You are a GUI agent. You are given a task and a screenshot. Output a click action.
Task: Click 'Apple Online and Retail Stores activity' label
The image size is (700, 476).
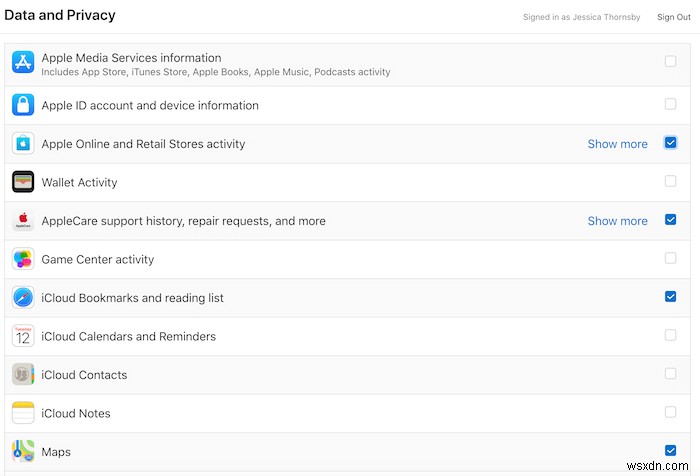point(143,144)
